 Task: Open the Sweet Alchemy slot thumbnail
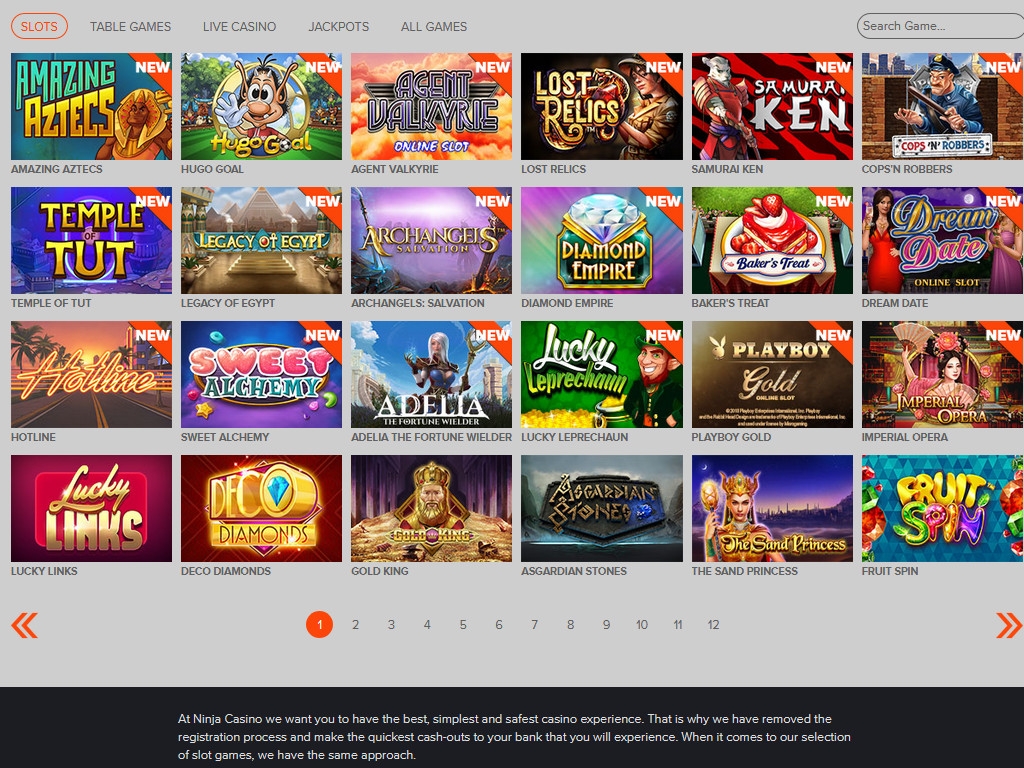(261, 374)
